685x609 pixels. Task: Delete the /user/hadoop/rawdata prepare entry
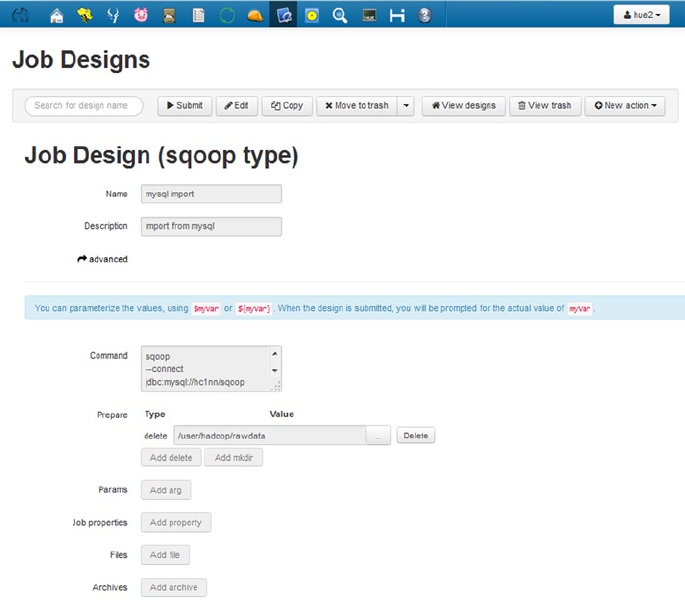416,436
